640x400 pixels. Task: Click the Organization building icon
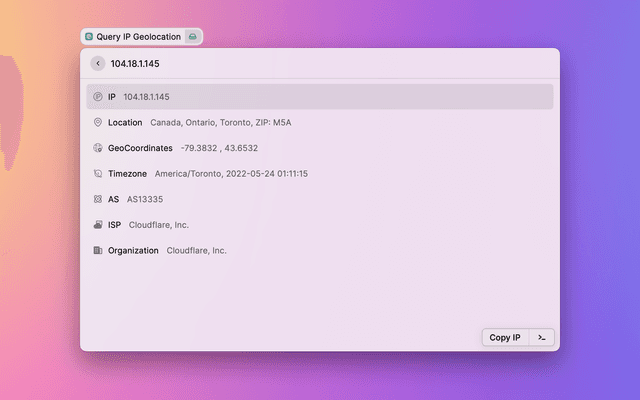[97, 250]
